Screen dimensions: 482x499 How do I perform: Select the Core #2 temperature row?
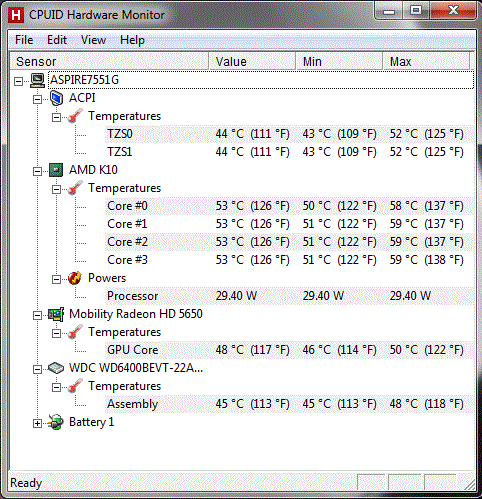290,242
